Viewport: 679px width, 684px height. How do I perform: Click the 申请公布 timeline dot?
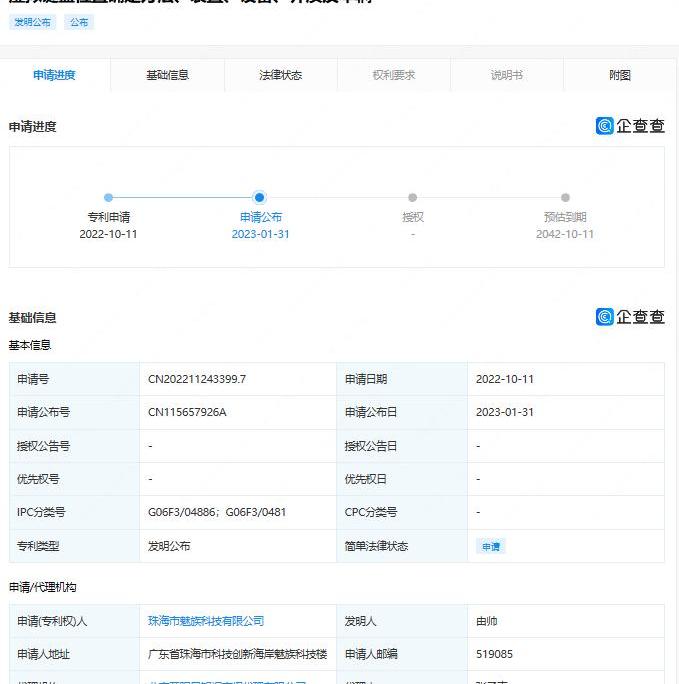pyautogui.click(x=259, y=198)
